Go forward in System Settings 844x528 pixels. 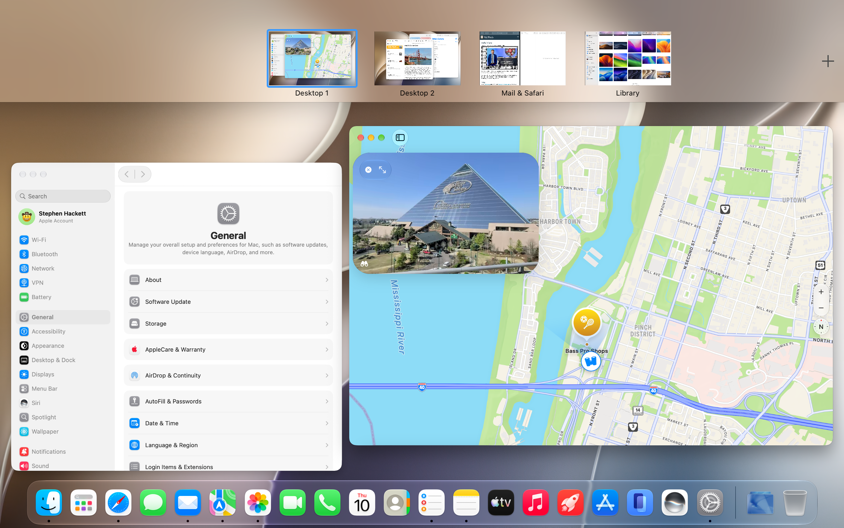[143, 174]
